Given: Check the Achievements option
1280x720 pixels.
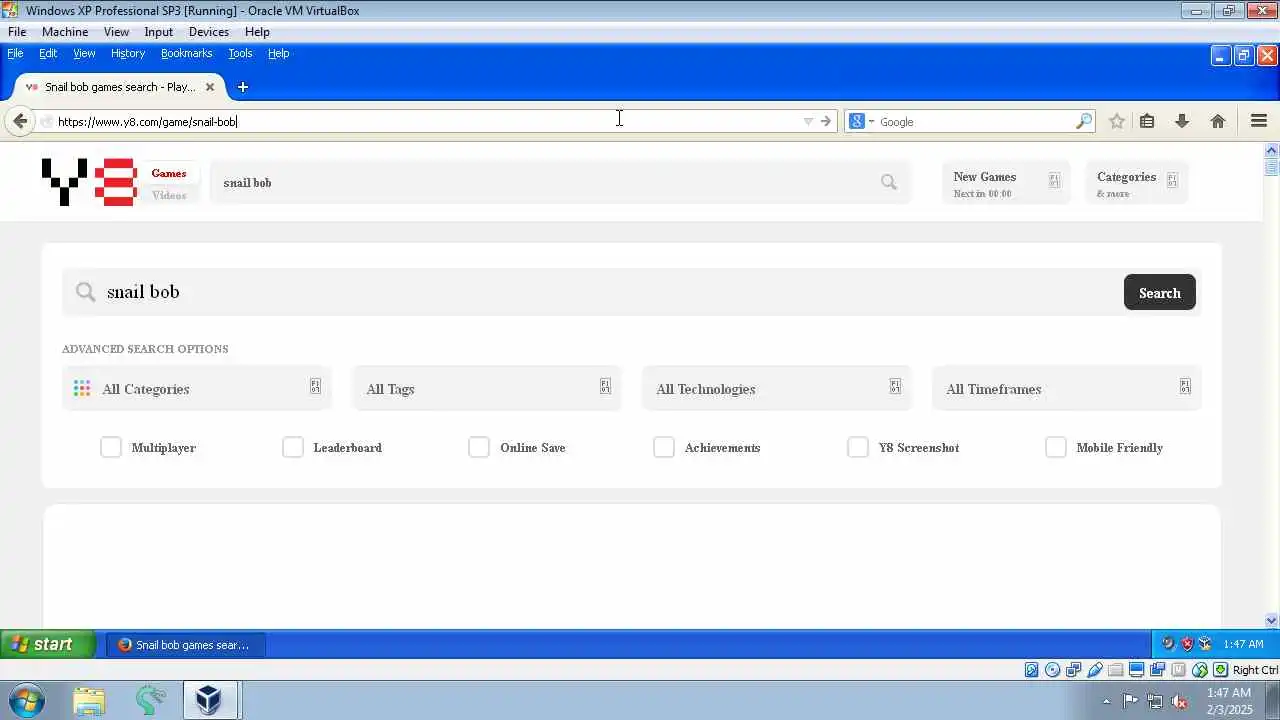Looking at the screenshot, I should click(664, 447).
